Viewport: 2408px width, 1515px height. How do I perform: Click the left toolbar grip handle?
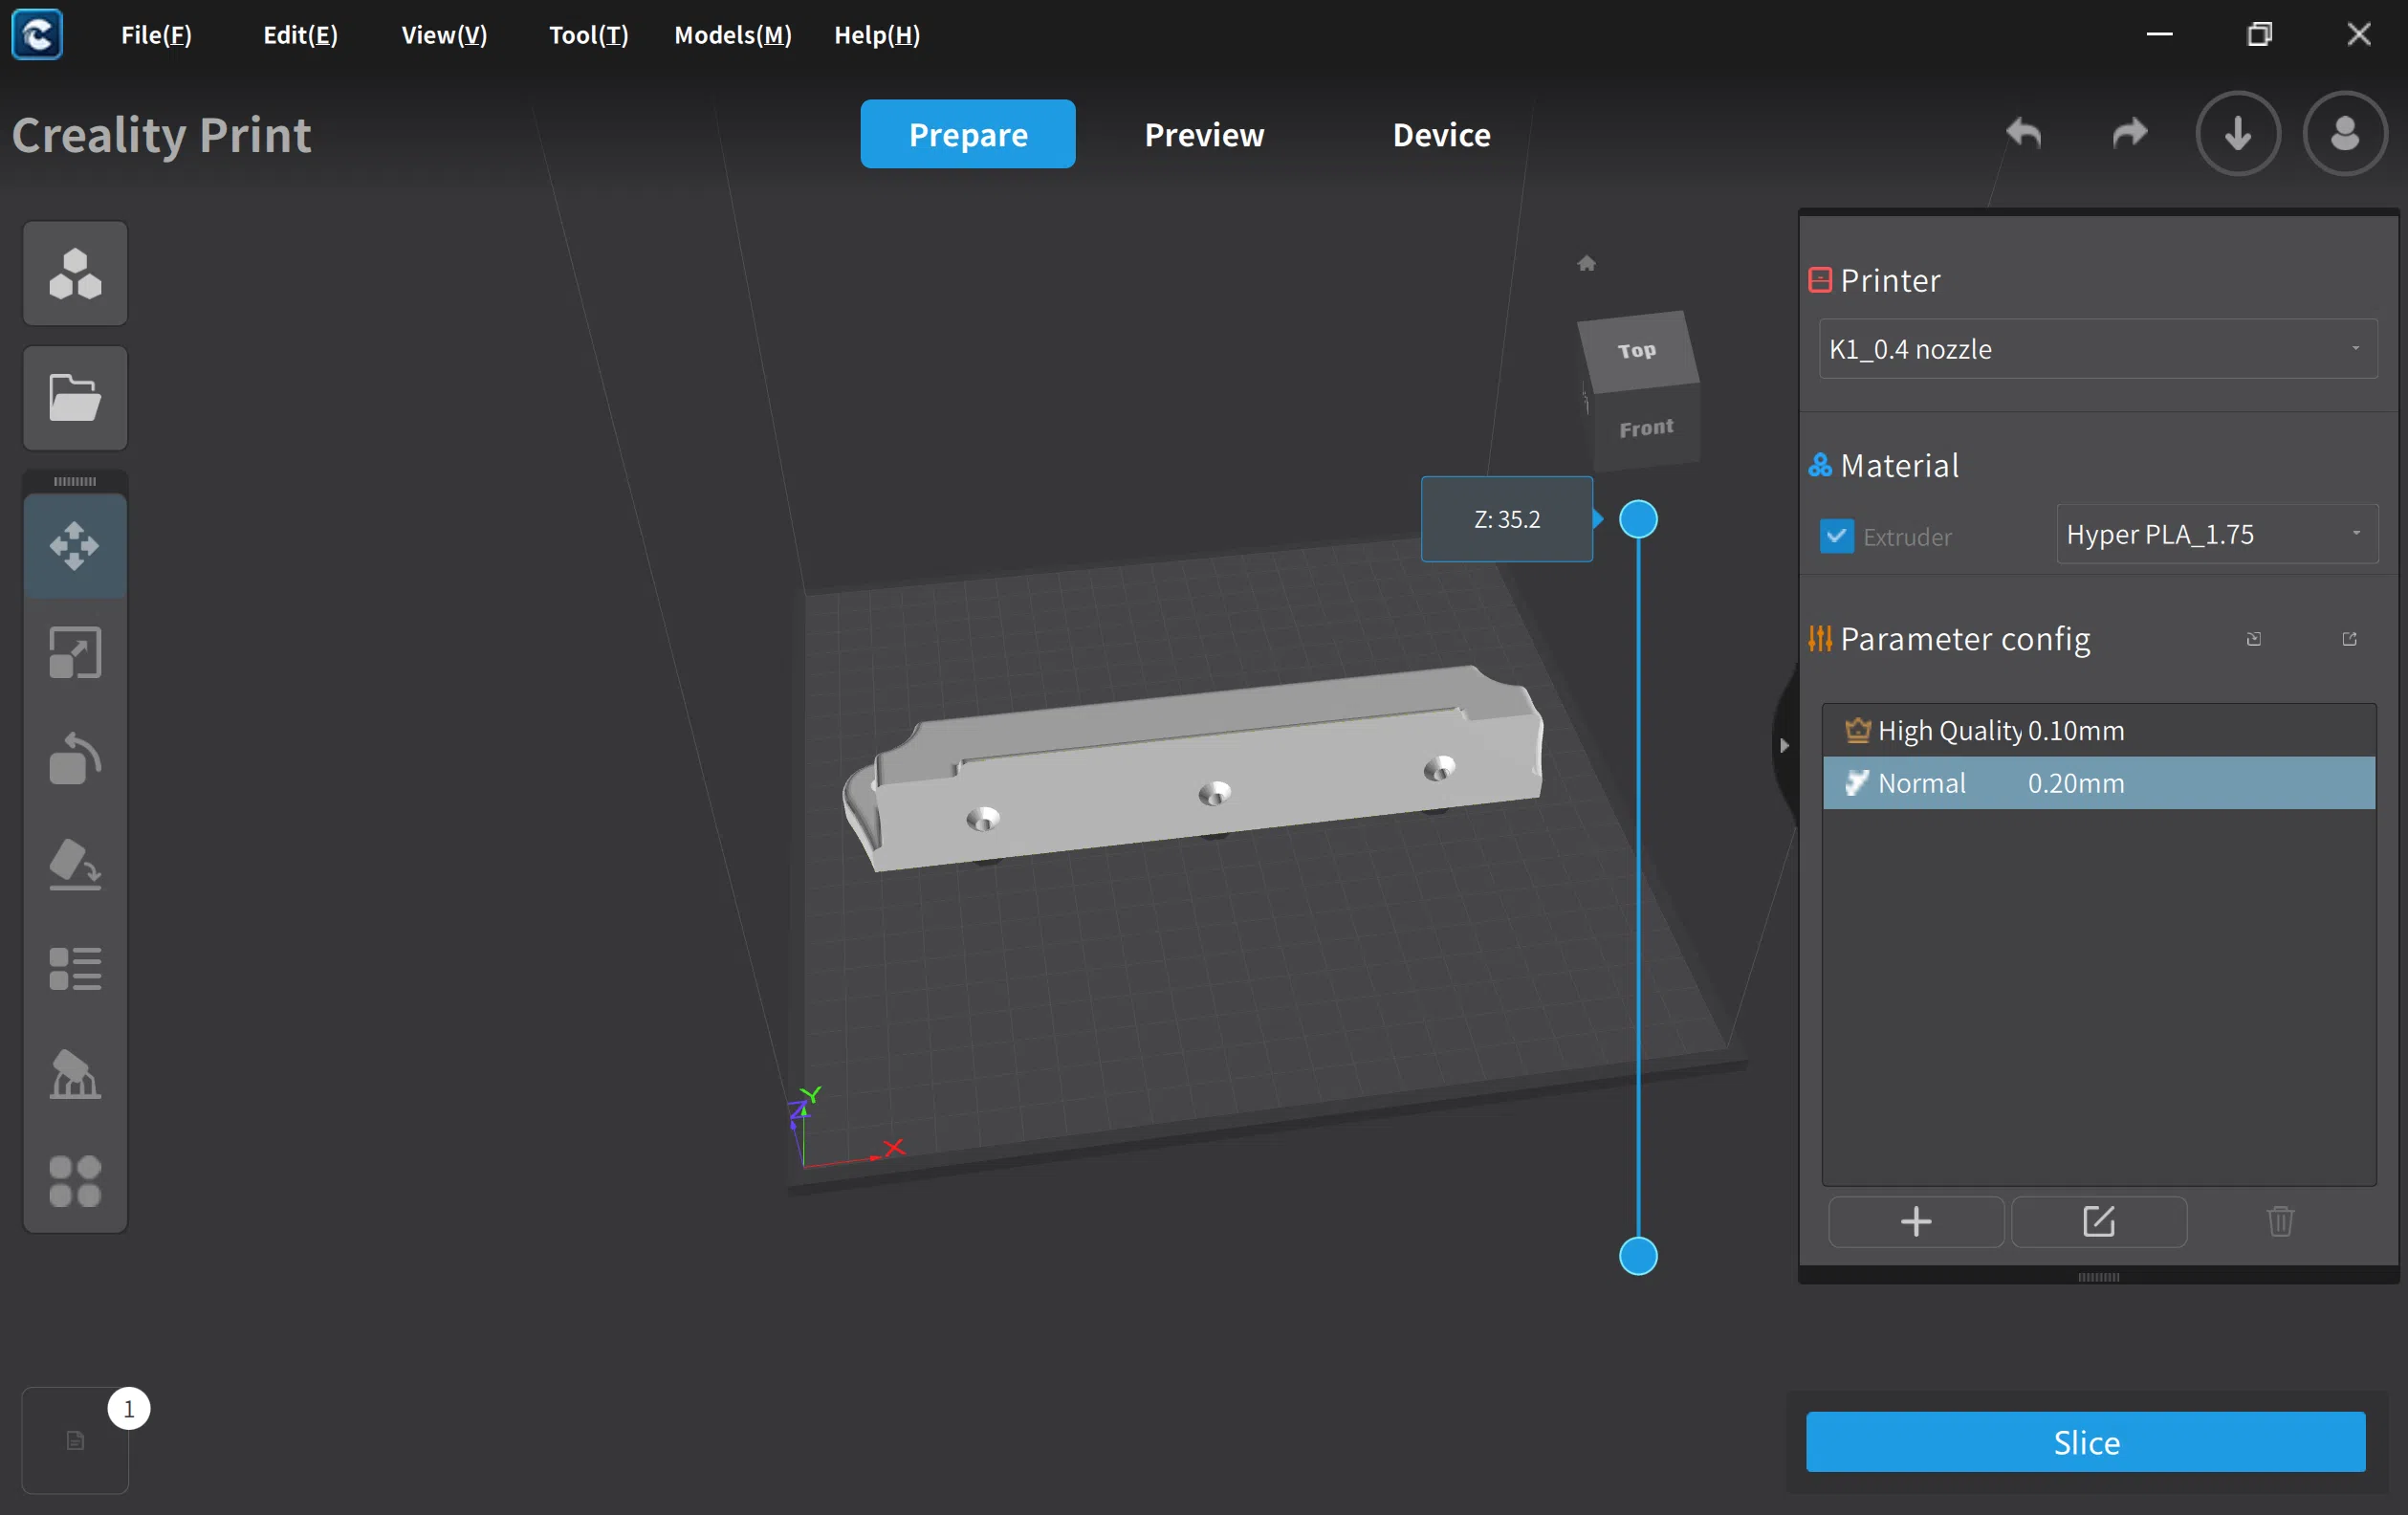tap(75, 482)
